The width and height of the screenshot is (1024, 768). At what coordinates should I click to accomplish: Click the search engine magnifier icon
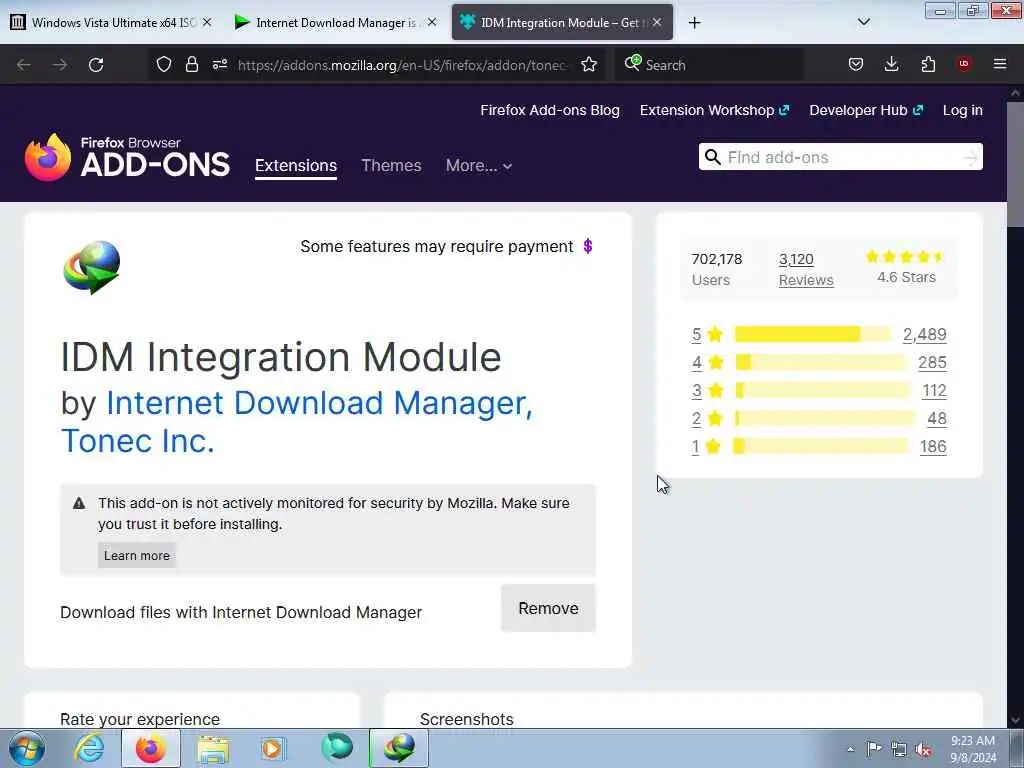[x=632, y=63]
